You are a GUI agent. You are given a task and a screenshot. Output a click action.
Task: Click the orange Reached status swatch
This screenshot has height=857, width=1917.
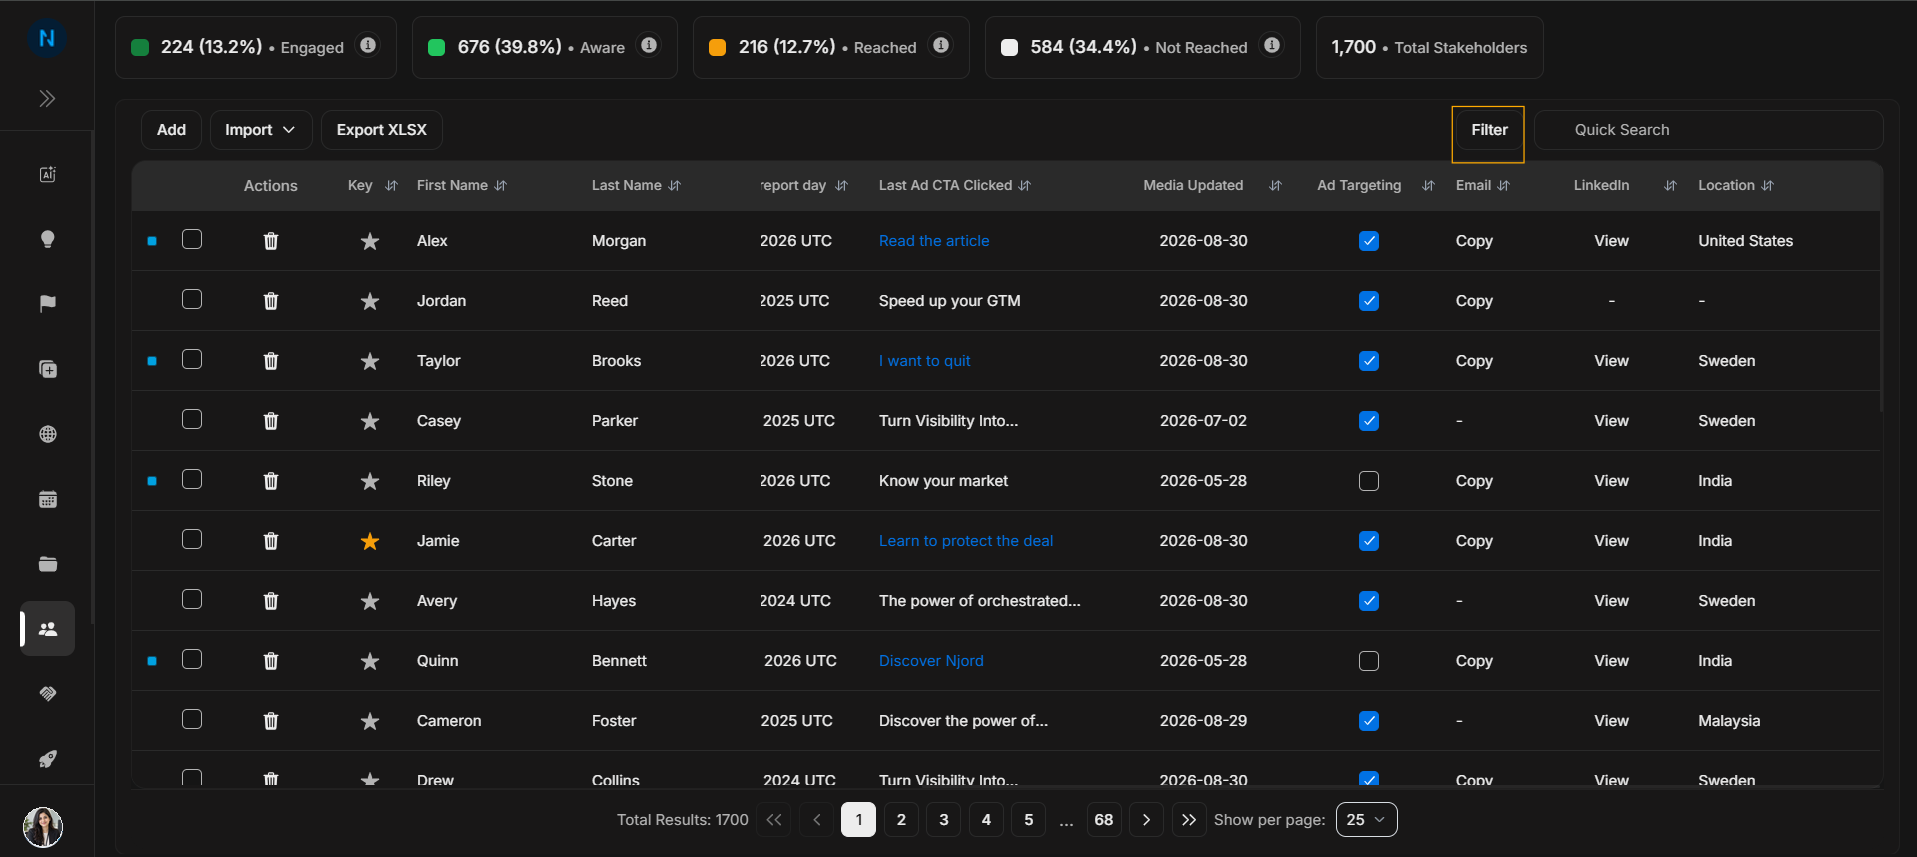717,47
